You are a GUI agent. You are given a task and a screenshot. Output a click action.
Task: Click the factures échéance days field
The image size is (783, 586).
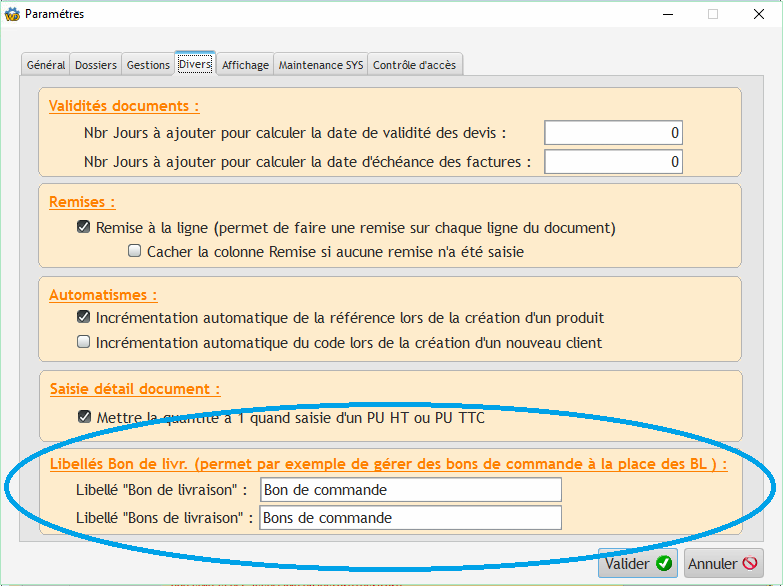coord(613,161)
